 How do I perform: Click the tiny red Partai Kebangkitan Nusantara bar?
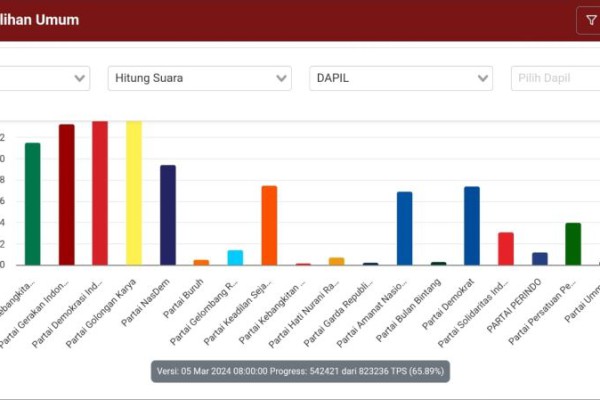pyautogui.click(x=303, y=264)
